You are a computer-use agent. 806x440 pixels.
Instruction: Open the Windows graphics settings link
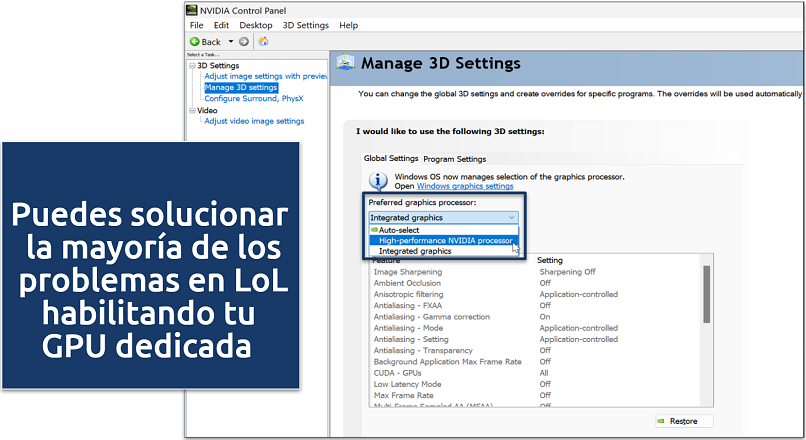(x=465, y=186)
